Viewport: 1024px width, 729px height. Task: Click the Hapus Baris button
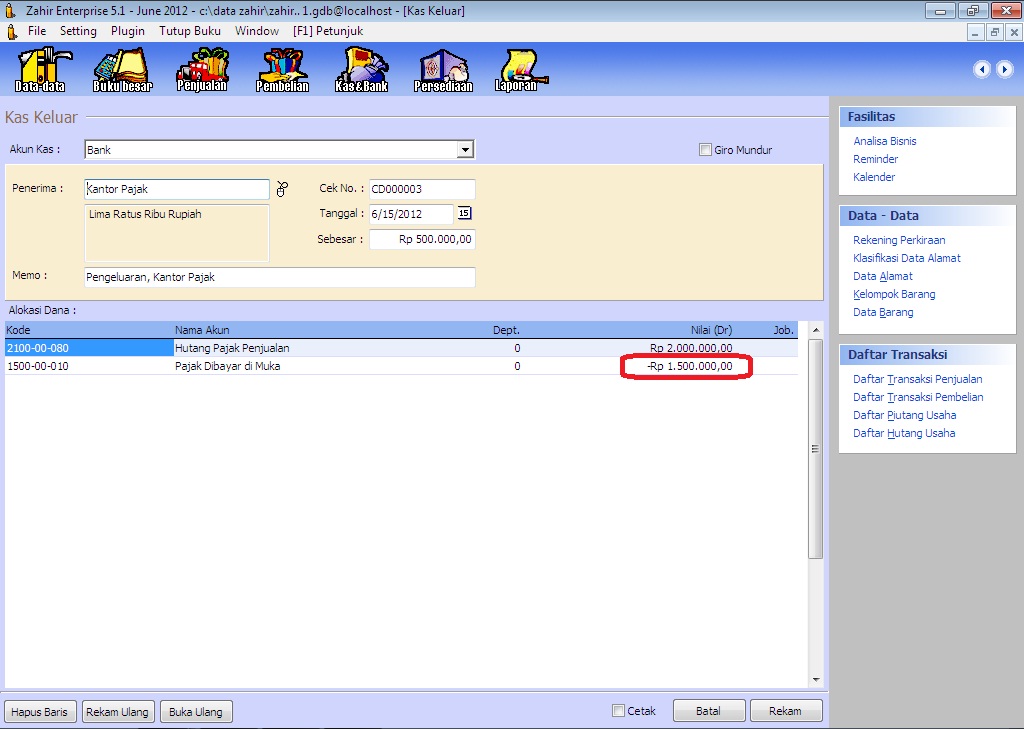[40, 712]
